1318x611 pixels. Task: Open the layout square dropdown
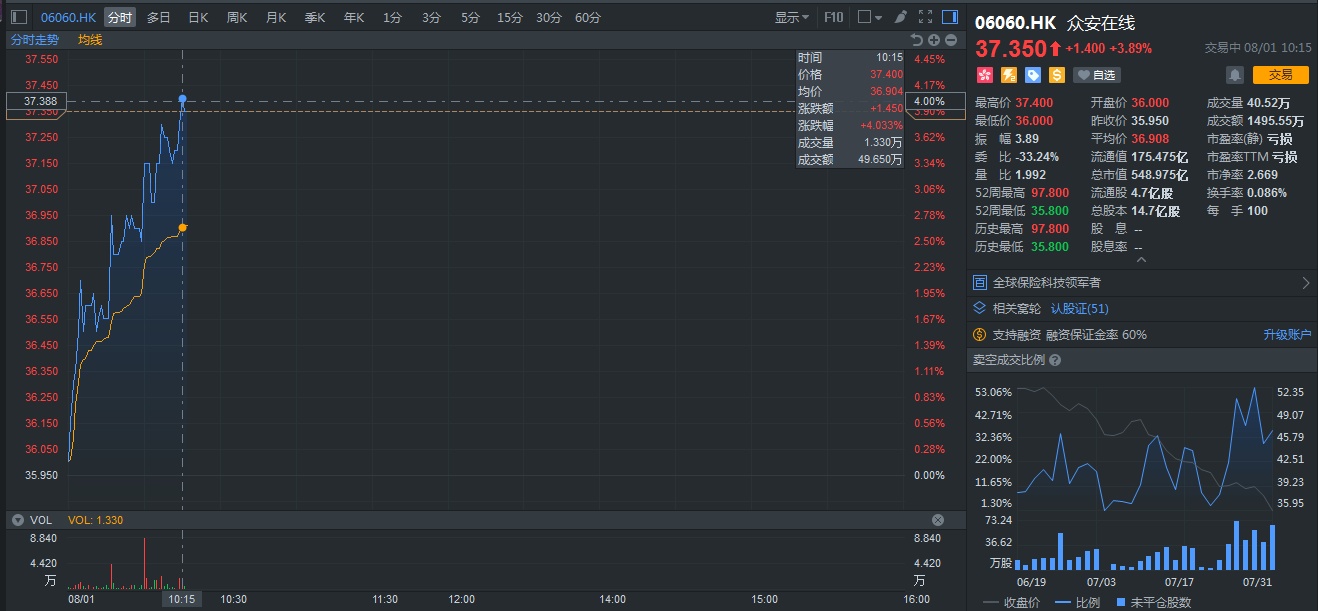(870, 17)
